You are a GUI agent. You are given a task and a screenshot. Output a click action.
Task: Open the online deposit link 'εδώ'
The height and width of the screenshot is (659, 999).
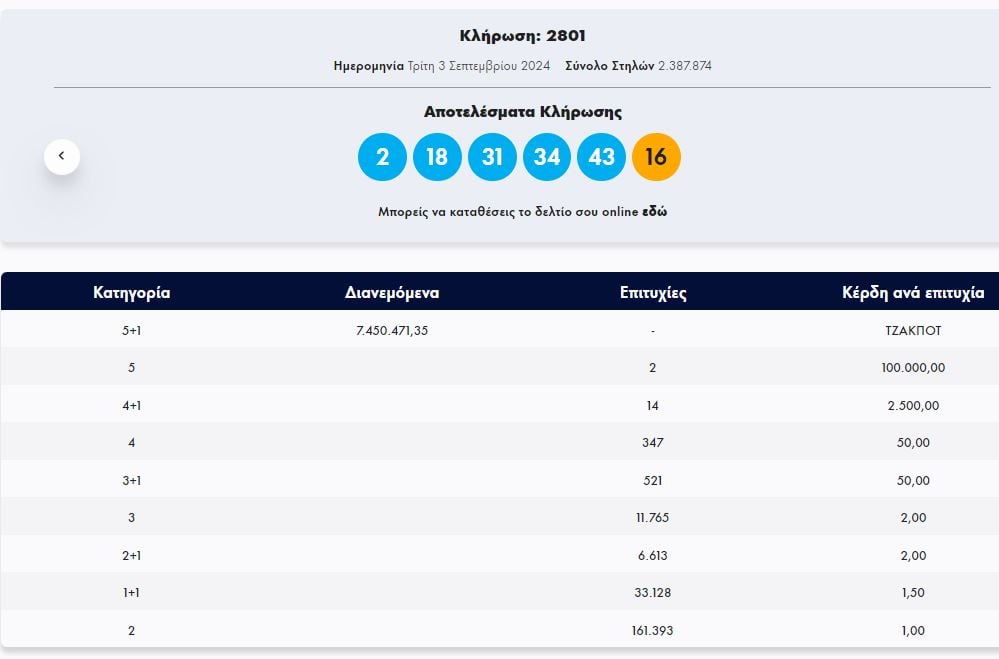(654, 212)
